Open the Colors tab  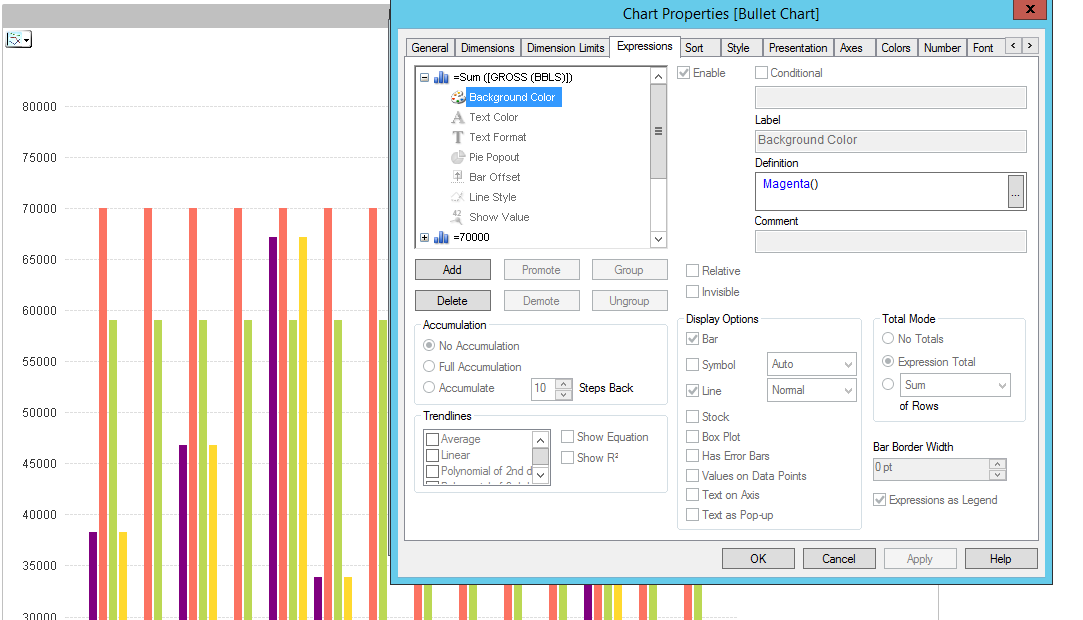coord(895,46)
